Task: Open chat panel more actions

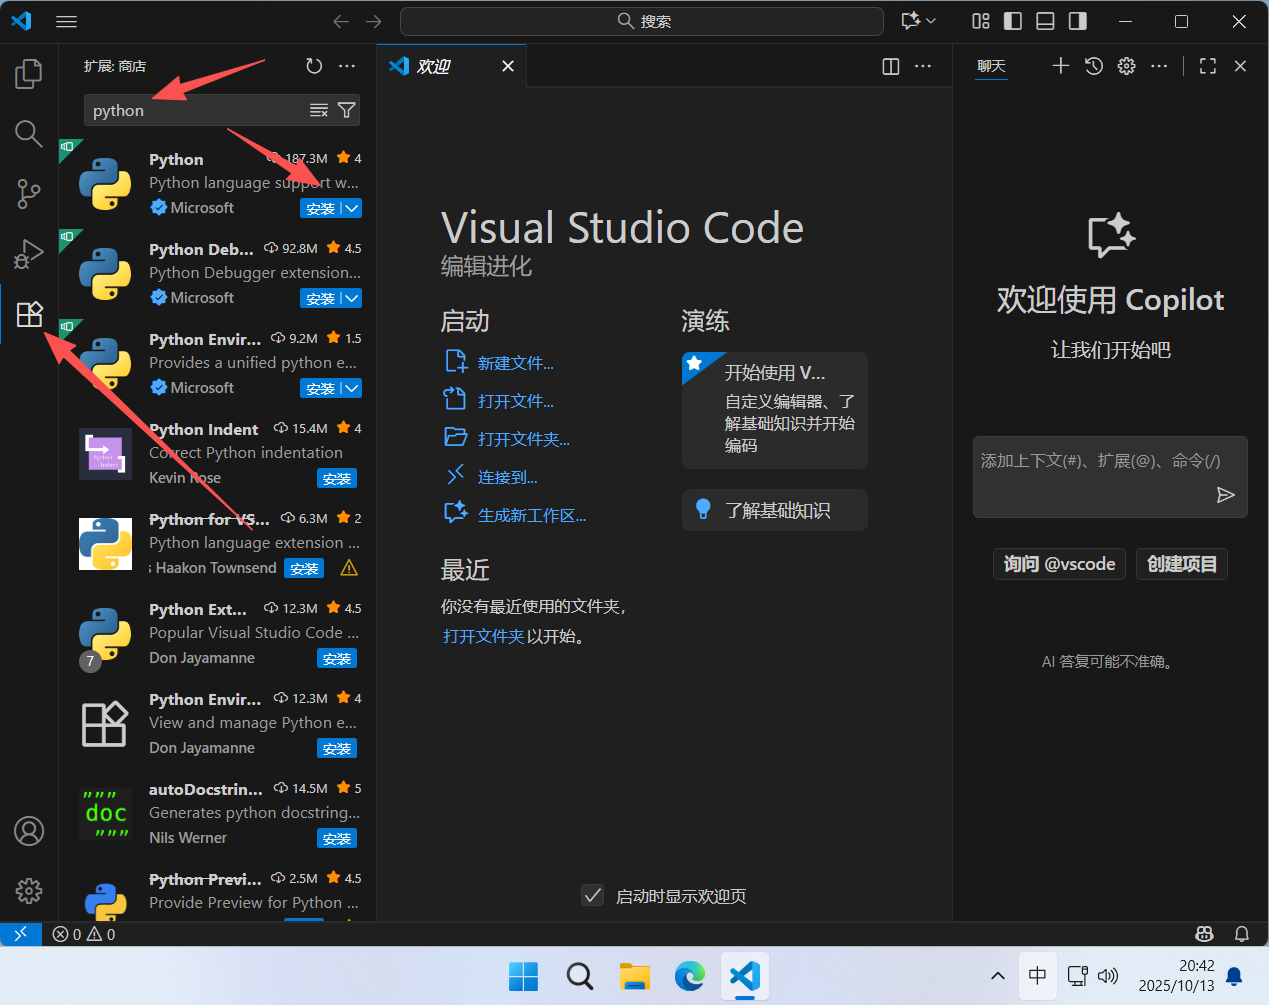Action: pos(1159,66)
